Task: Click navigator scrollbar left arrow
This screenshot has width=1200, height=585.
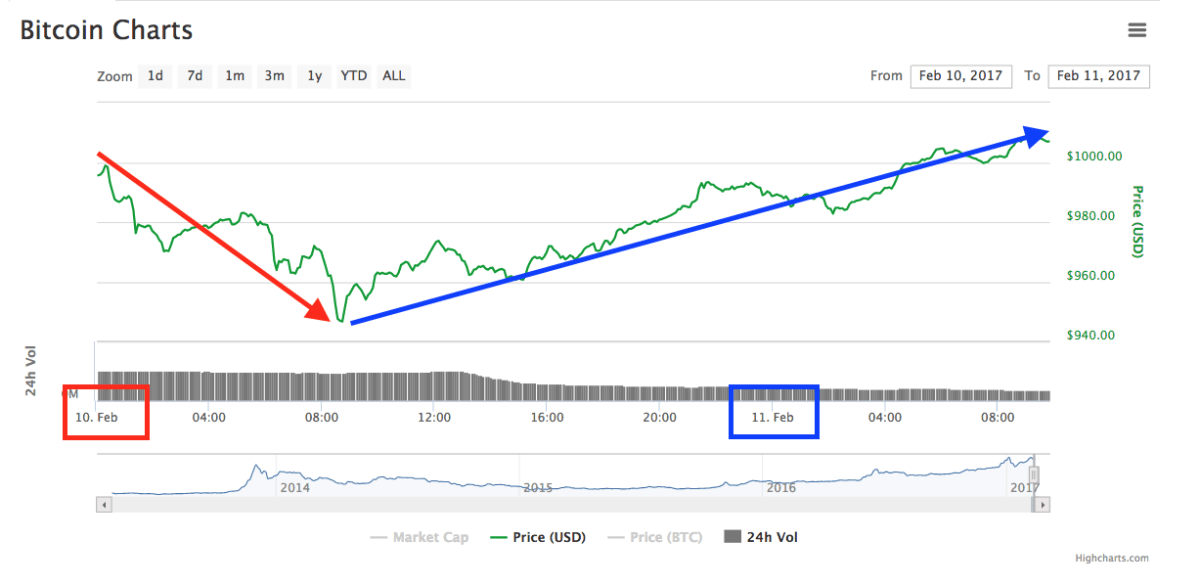Action: (x=103, y=505)
